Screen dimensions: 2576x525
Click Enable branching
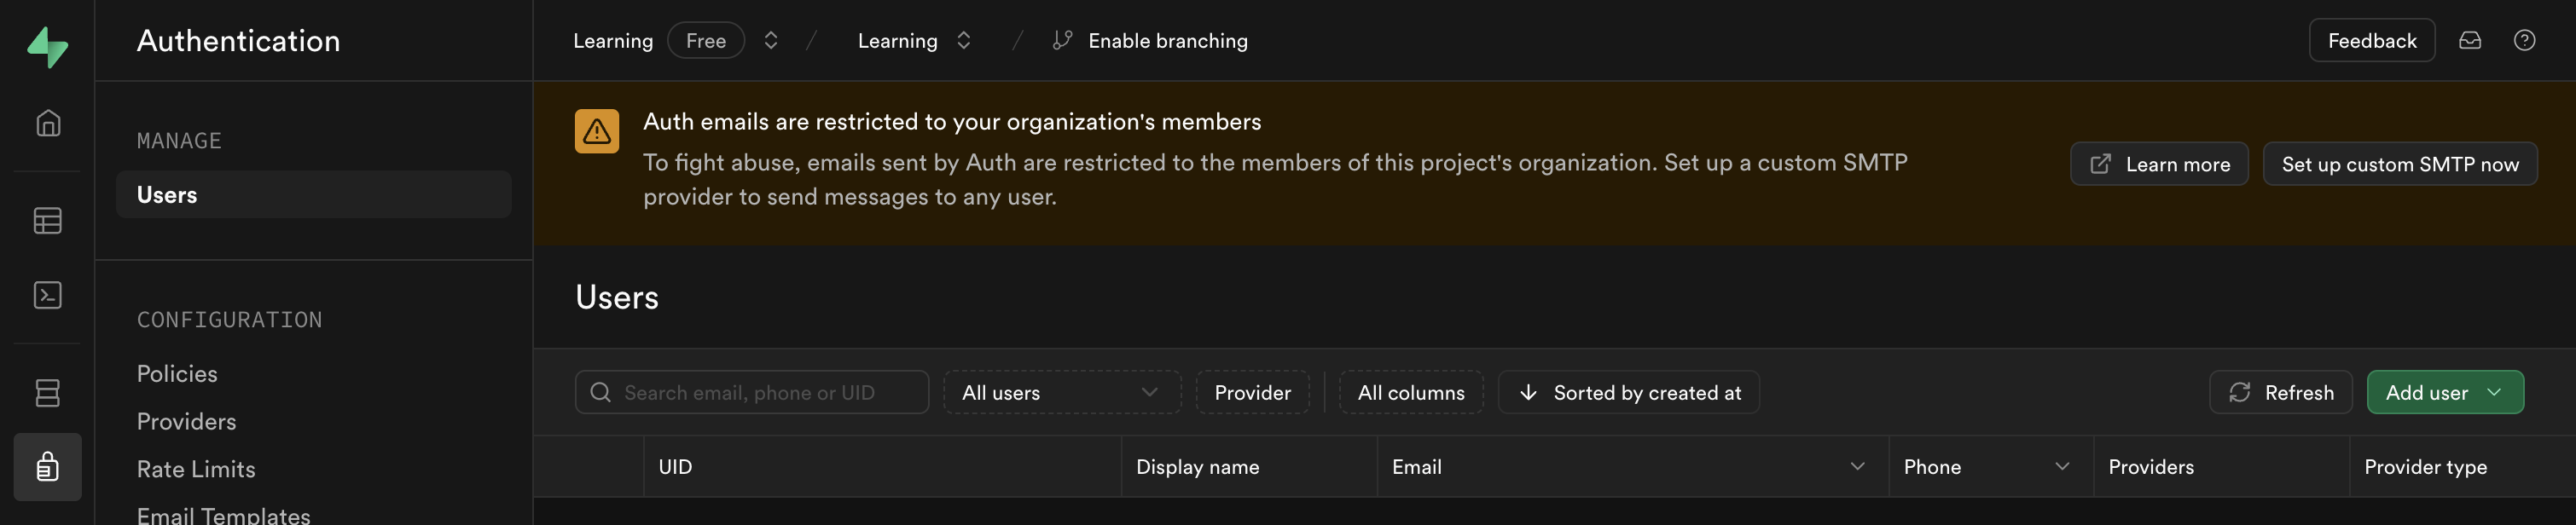(1167, 40)
